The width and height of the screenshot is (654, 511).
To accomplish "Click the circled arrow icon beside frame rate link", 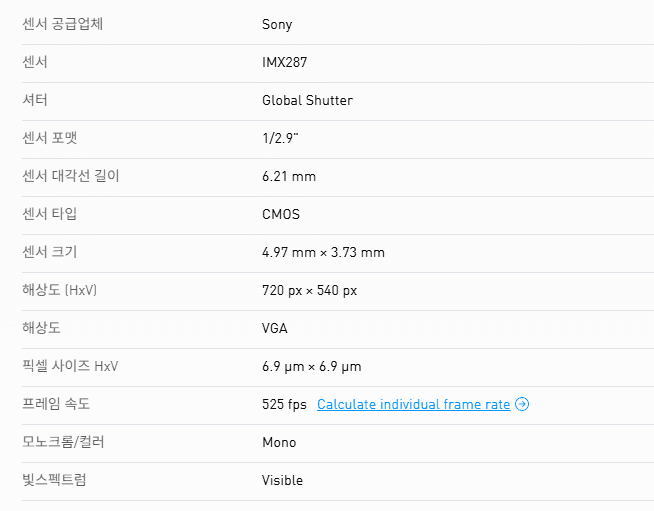I will click(522, 405).
